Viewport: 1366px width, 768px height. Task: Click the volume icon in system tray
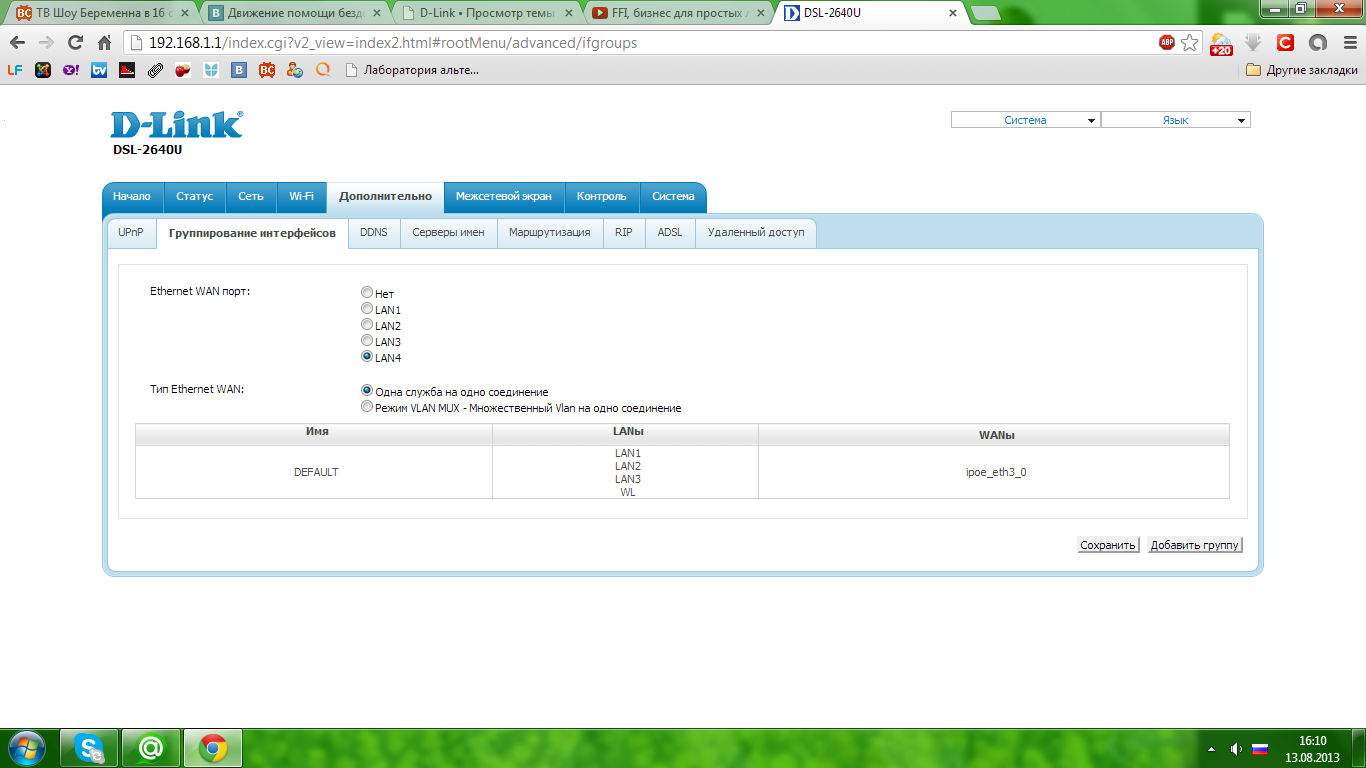[1236, 749]
